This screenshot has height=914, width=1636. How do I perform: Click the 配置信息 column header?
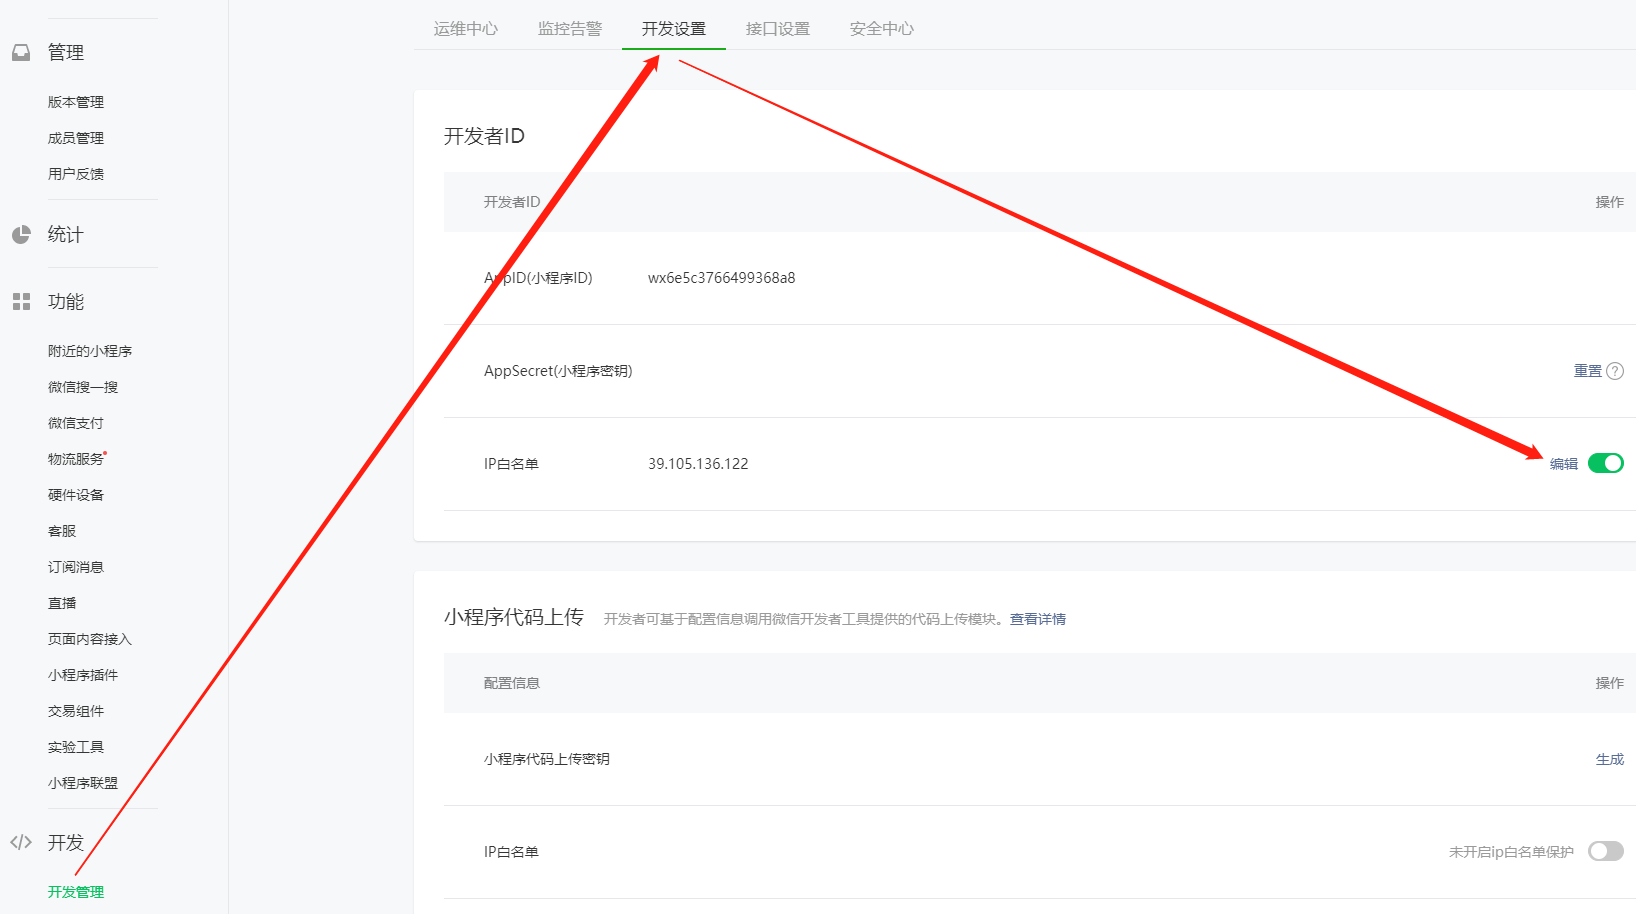point(512,683)
